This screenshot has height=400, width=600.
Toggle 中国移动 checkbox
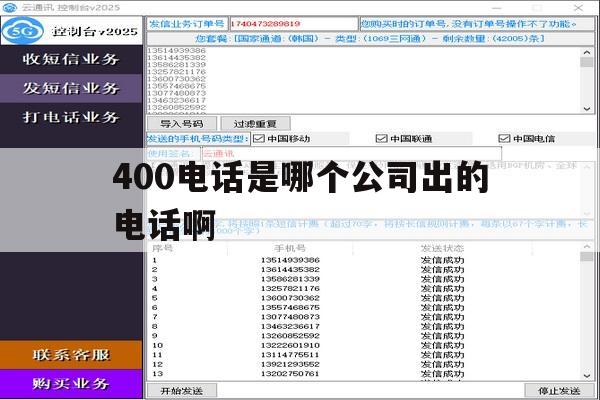[259, 139]
